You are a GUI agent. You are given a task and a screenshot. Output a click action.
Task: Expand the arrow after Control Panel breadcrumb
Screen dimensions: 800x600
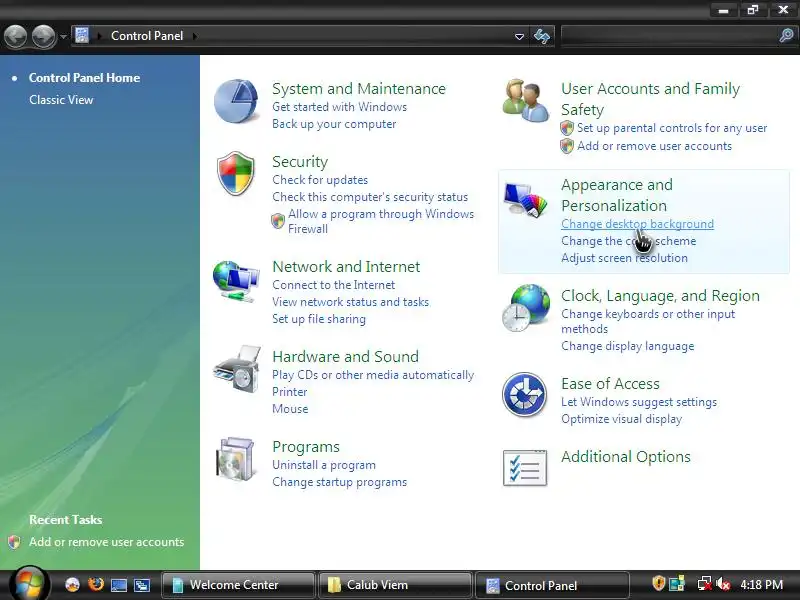coord(195,36)
